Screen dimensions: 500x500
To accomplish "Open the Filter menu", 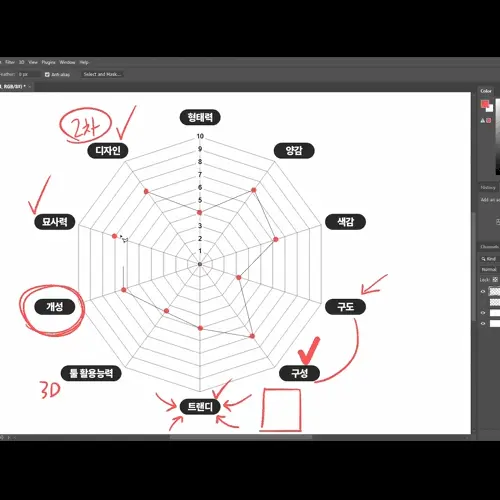I will 10,62.
